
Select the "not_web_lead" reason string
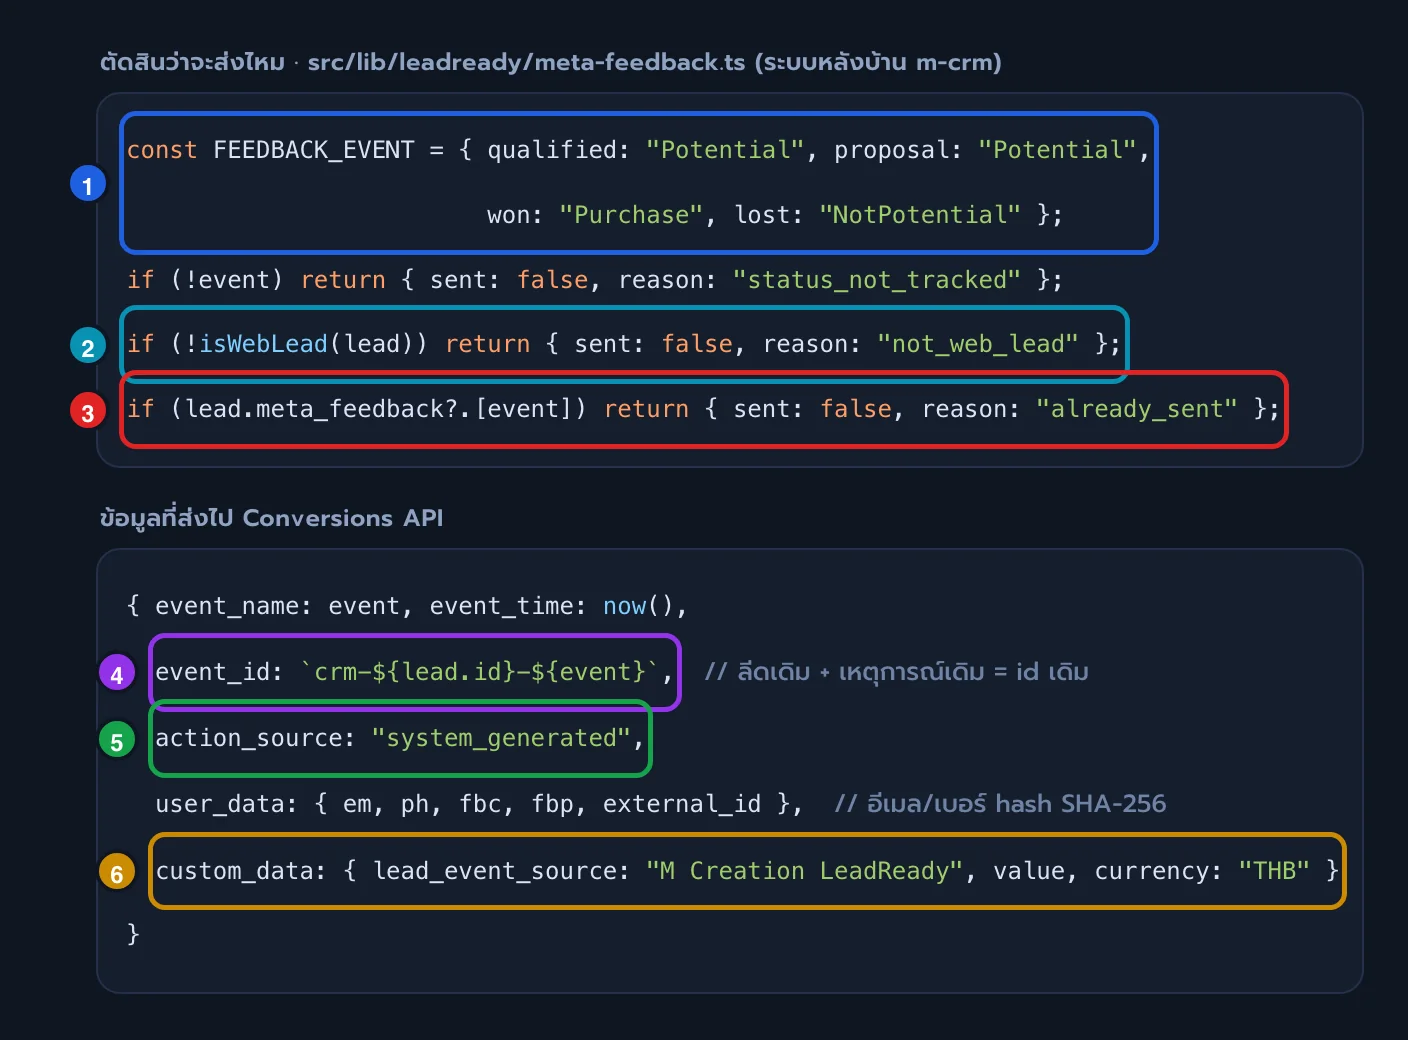978,344
